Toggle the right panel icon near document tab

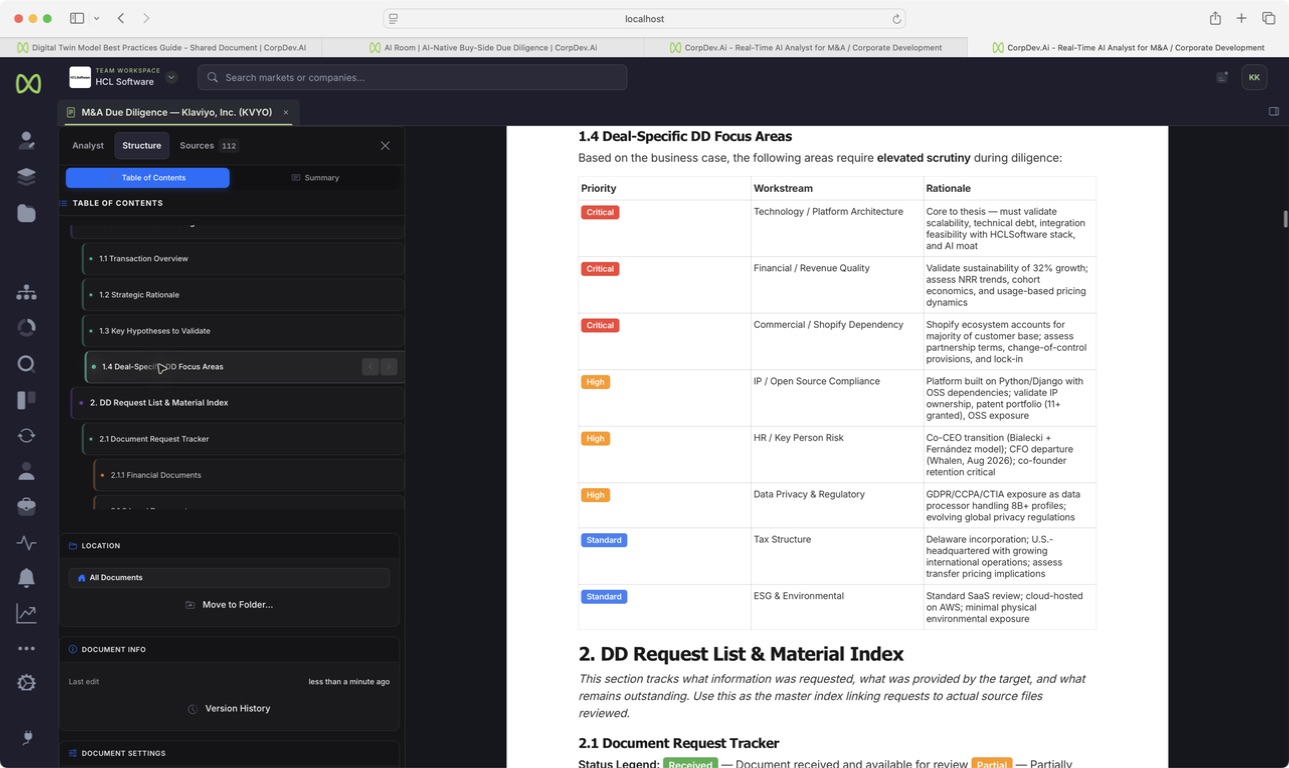1274,112
